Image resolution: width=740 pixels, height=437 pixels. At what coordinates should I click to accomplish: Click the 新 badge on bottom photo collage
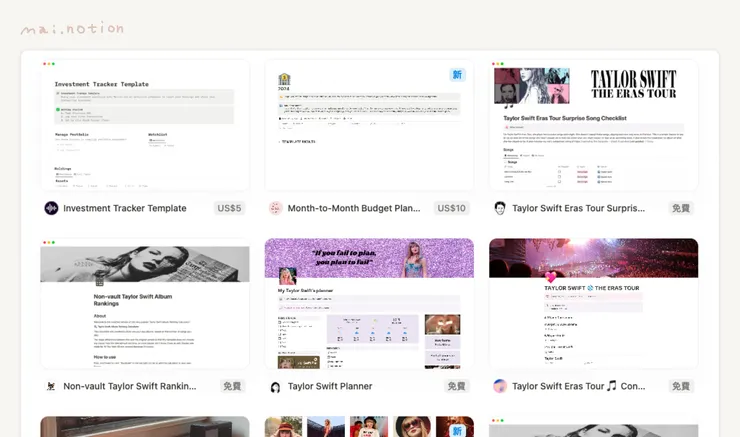457,430
